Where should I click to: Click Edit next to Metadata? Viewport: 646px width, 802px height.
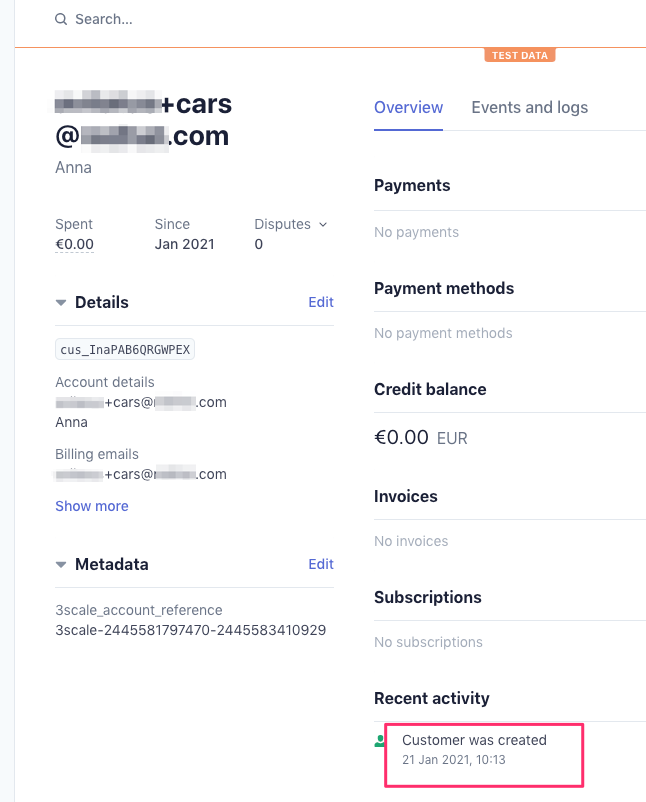(321, 564)
